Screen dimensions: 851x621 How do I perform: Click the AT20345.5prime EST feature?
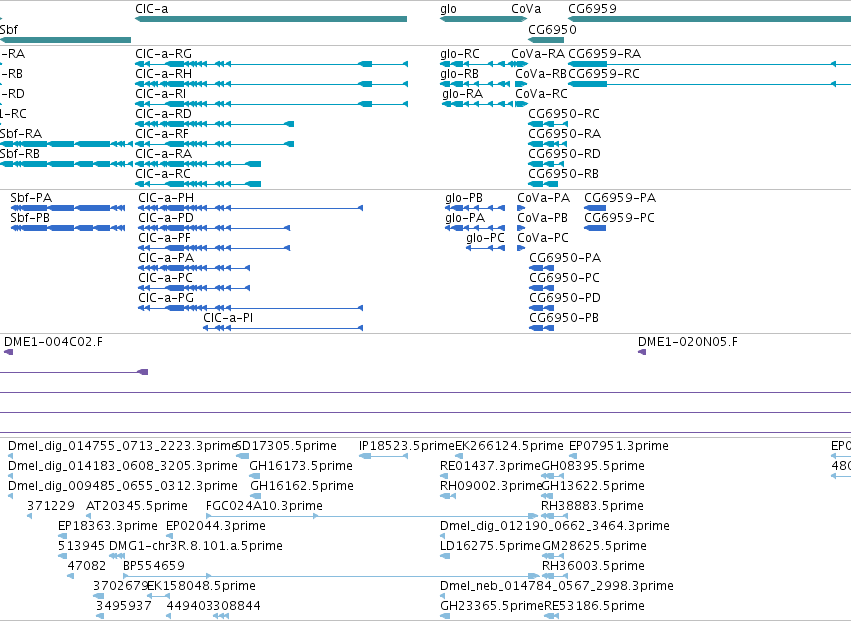(x=89, y=516)
